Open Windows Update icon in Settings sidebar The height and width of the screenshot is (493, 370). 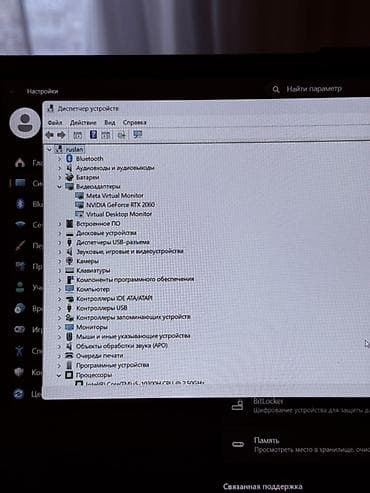pyautogui.click(x=19, y=394)
